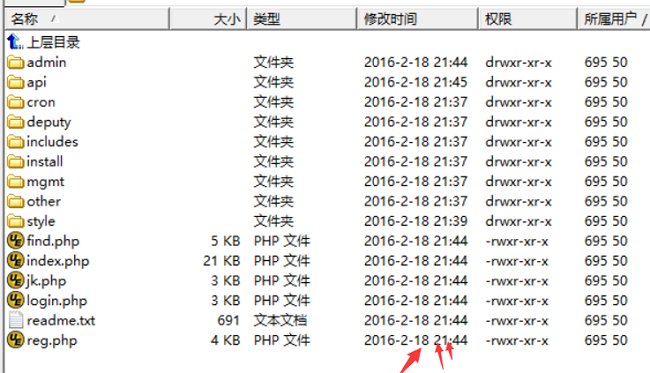Click the reg.php file icon
The width and height of the screenshot is (650, 373).
[16, 340]
